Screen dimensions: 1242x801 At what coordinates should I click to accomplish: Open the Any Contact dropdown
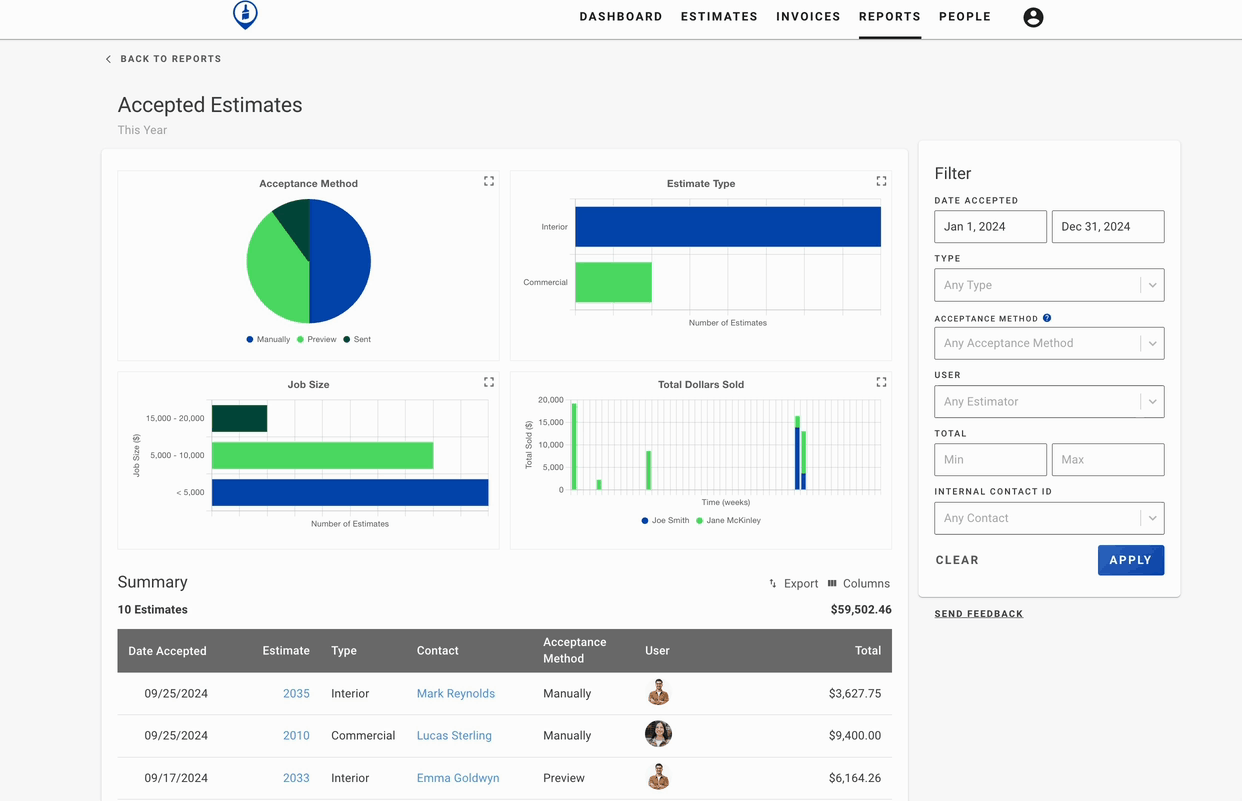coord(1049,518)
